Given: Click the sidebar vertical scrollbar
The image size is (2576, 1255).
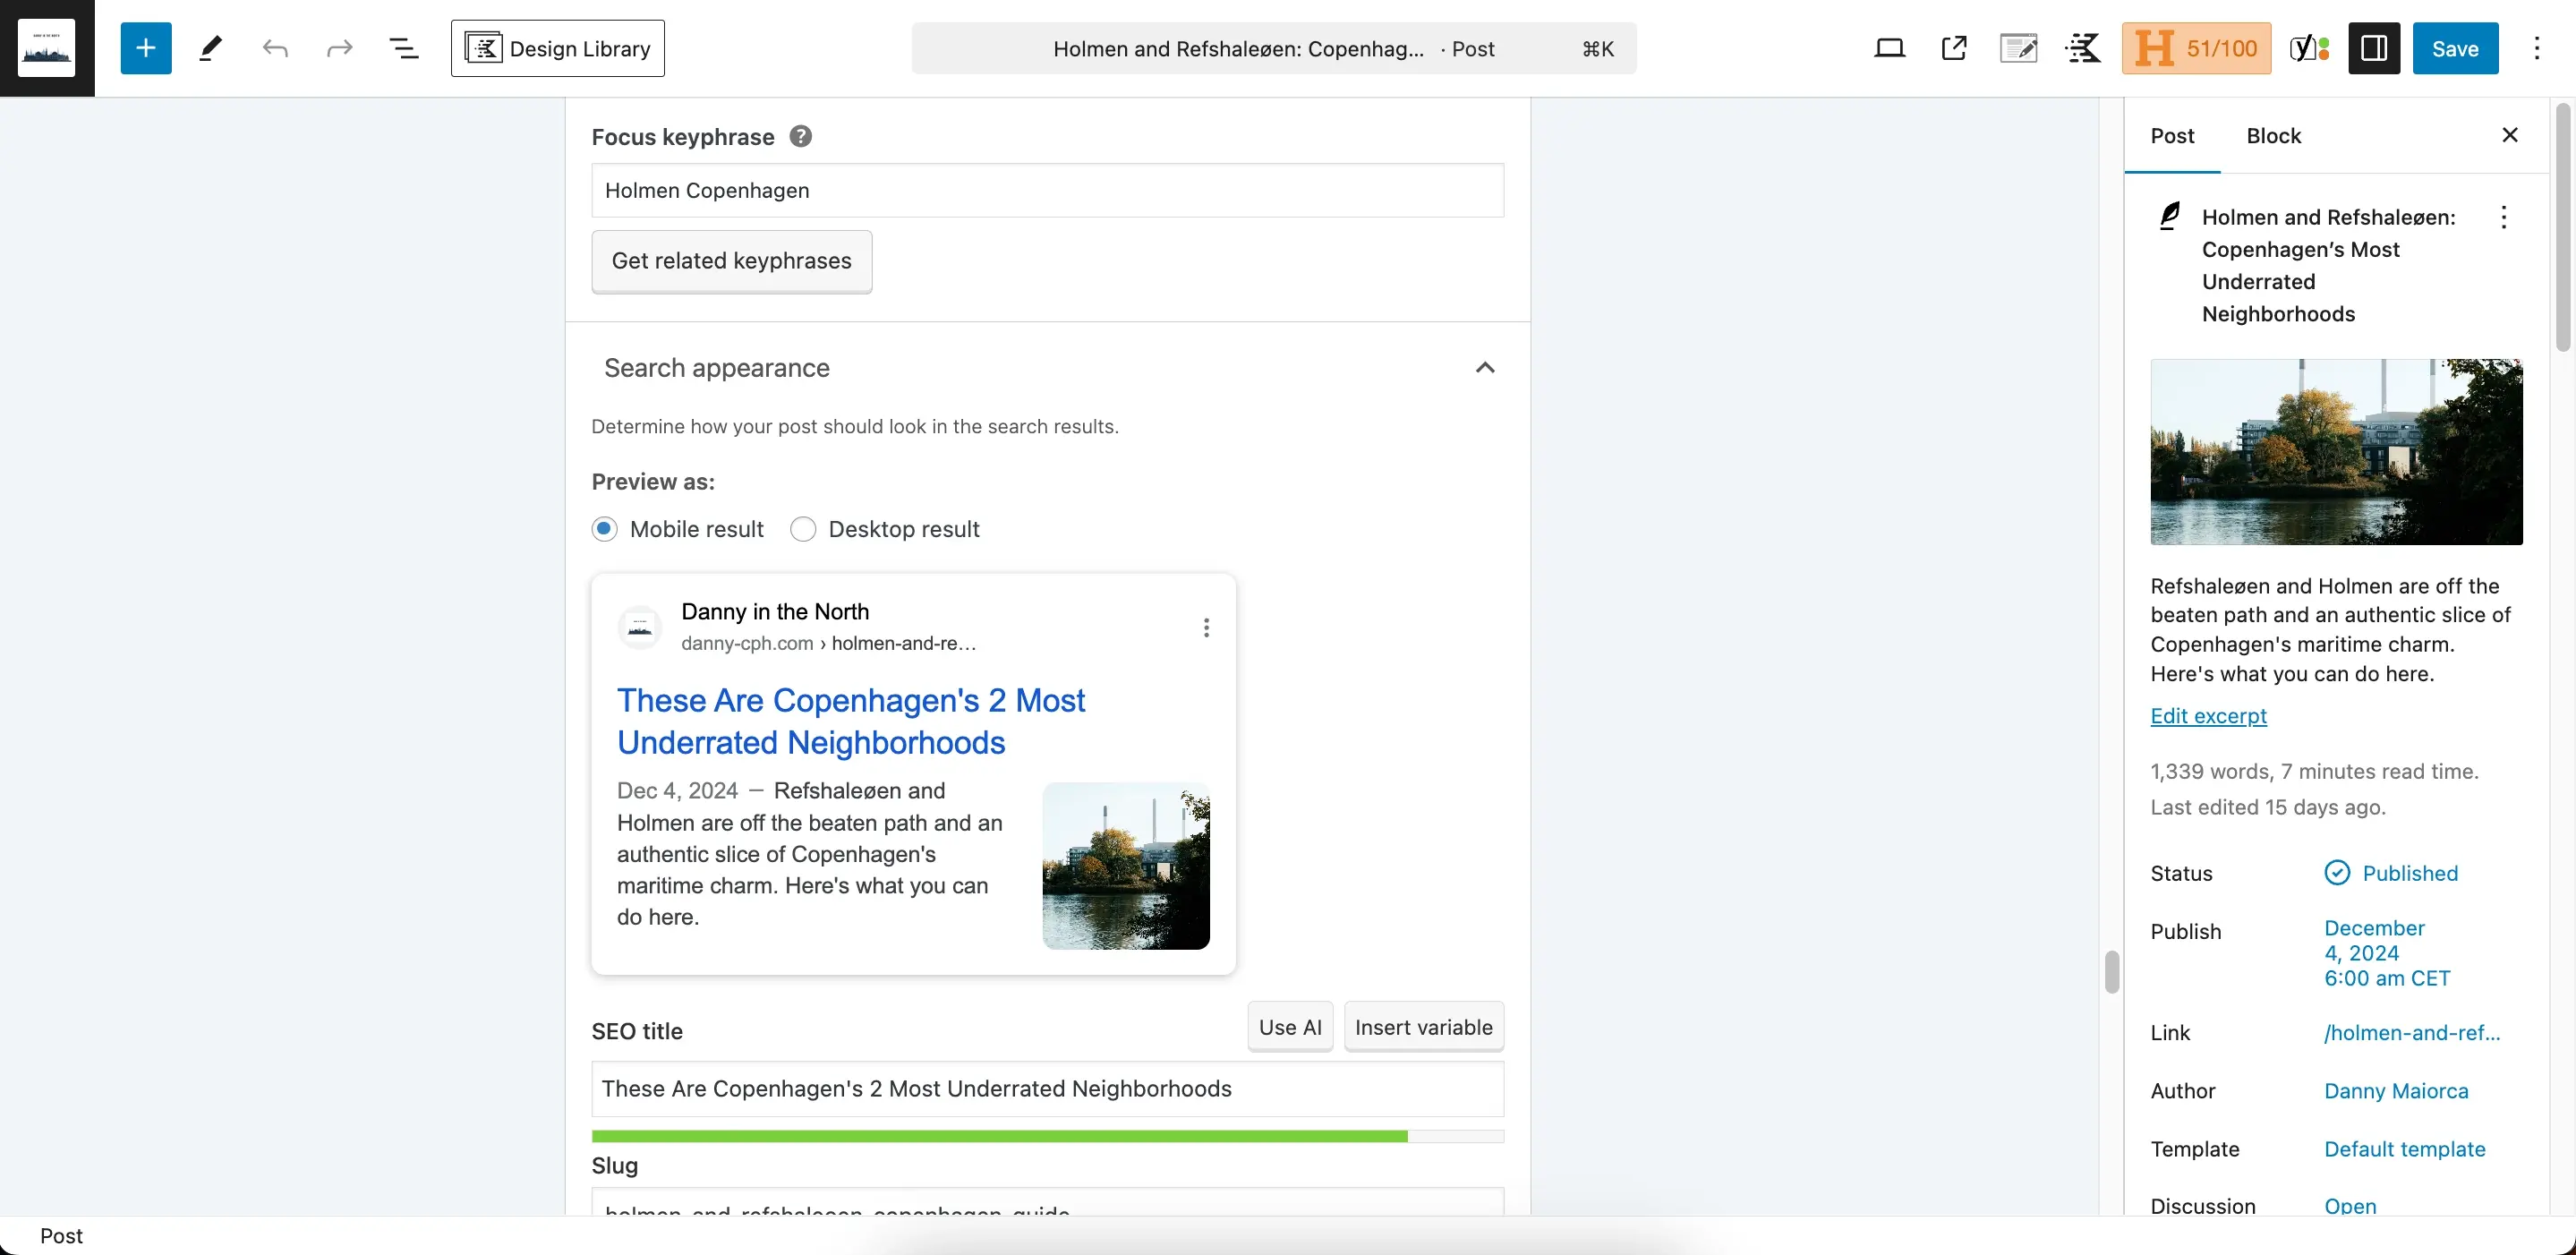Looking at the screenshot, I should pyautogui.click(x=2562, y=228).
